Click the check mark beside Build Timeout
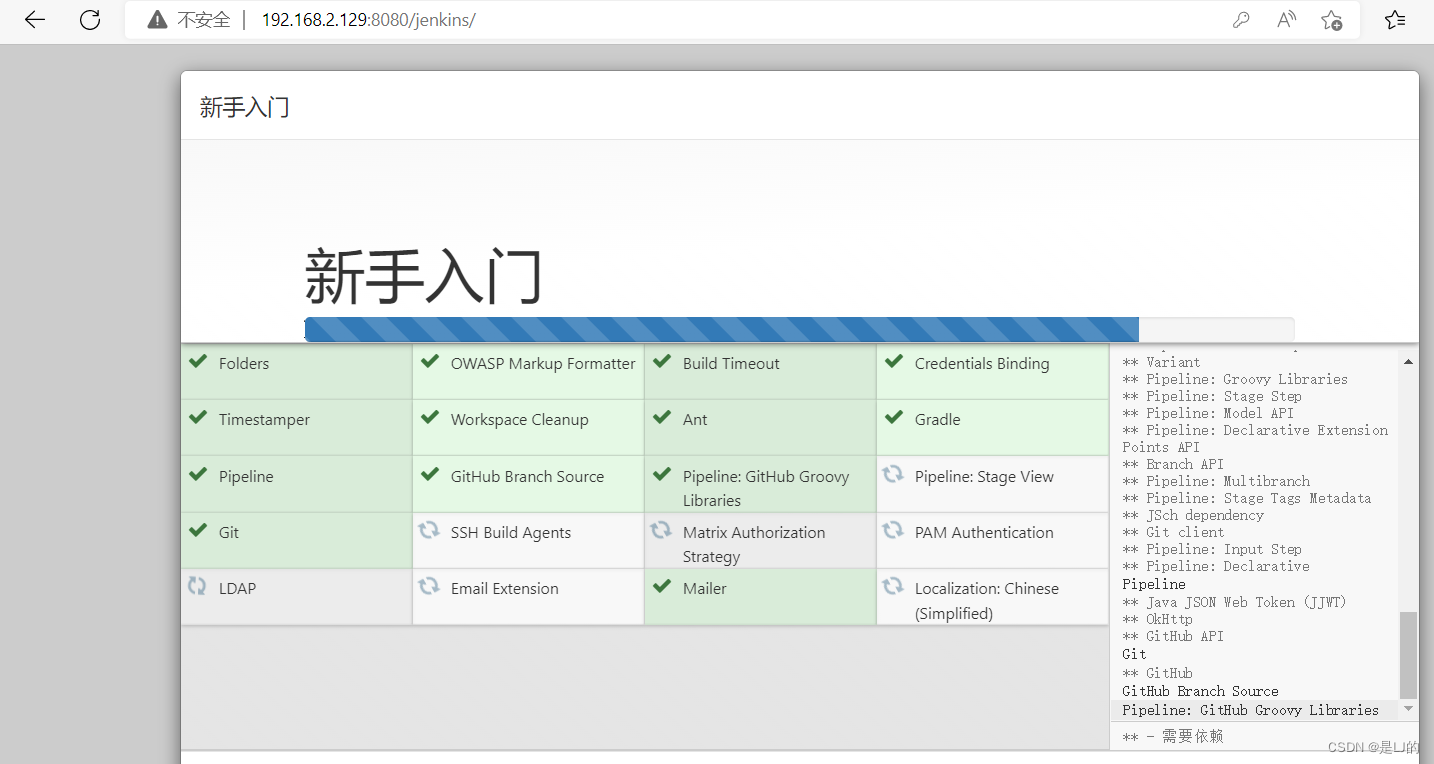 pyautogui.click(x=662, y=361)
